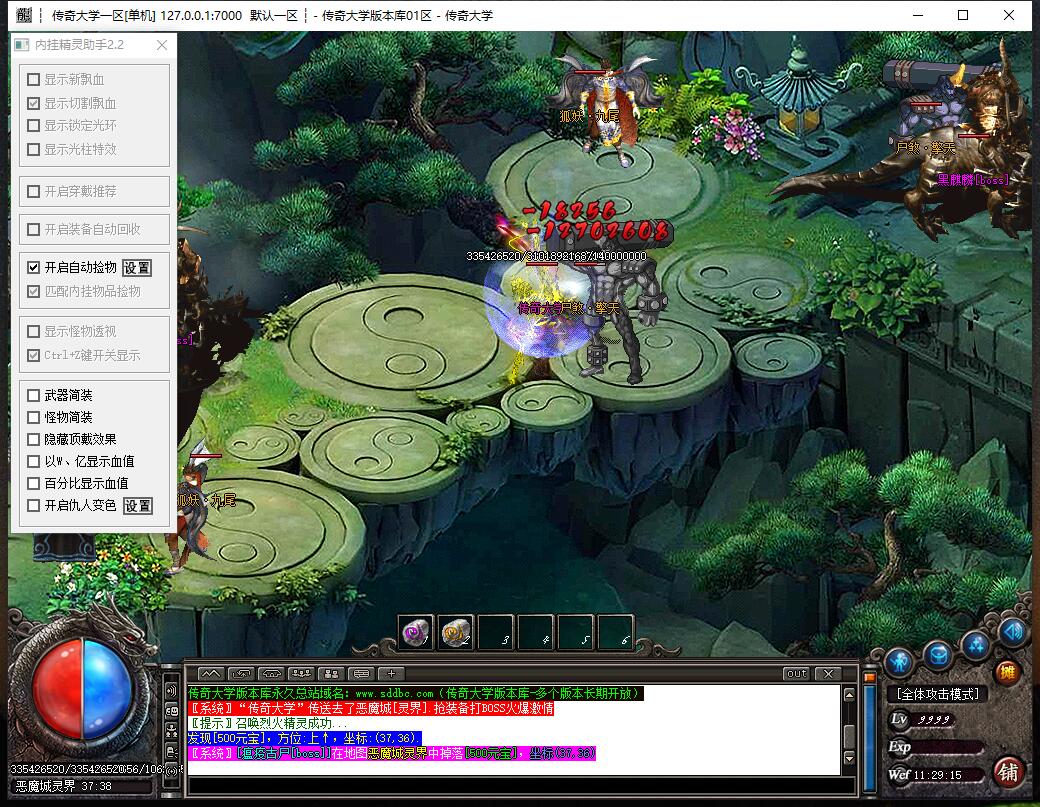The image size is (1040, 807).
Task: Click the private chat channel side icon
Action: pos(172,752)
